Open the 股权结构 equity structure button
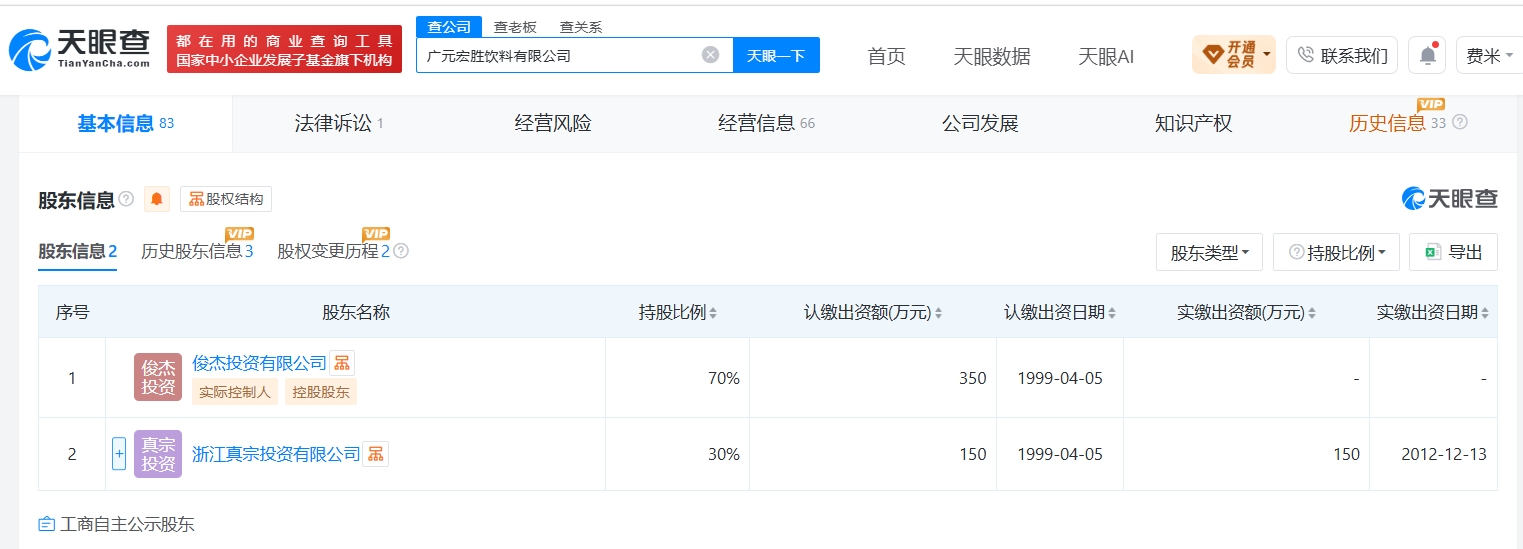 [226, 199]
